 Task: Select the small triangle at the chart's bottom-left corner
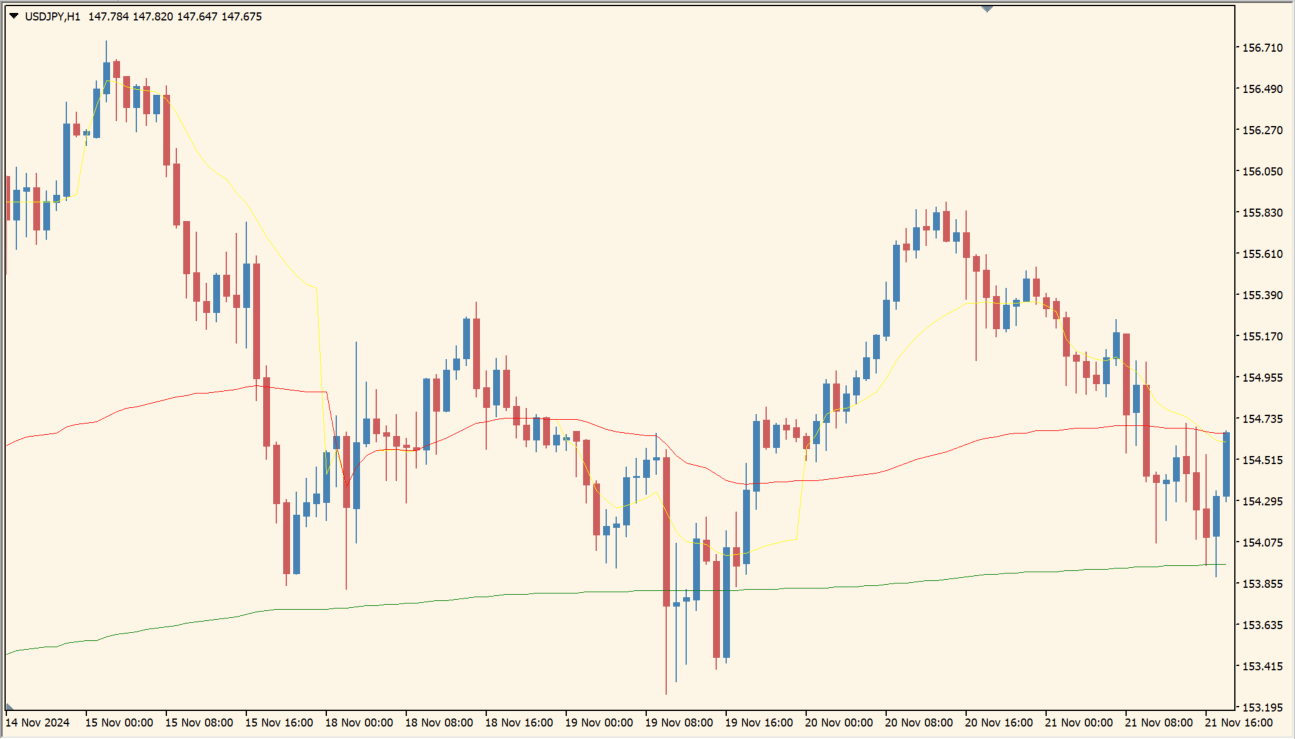click(9, 707)
